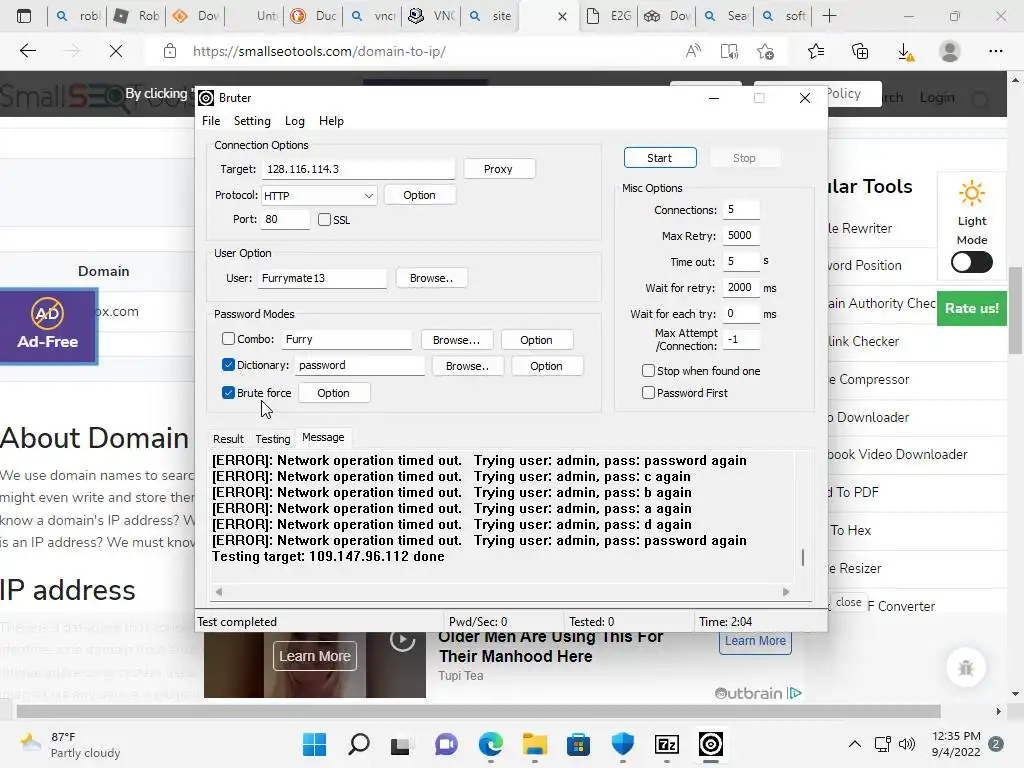Click the Bruter app icon in title bar
1024x768 pixels.
(206, 98)
